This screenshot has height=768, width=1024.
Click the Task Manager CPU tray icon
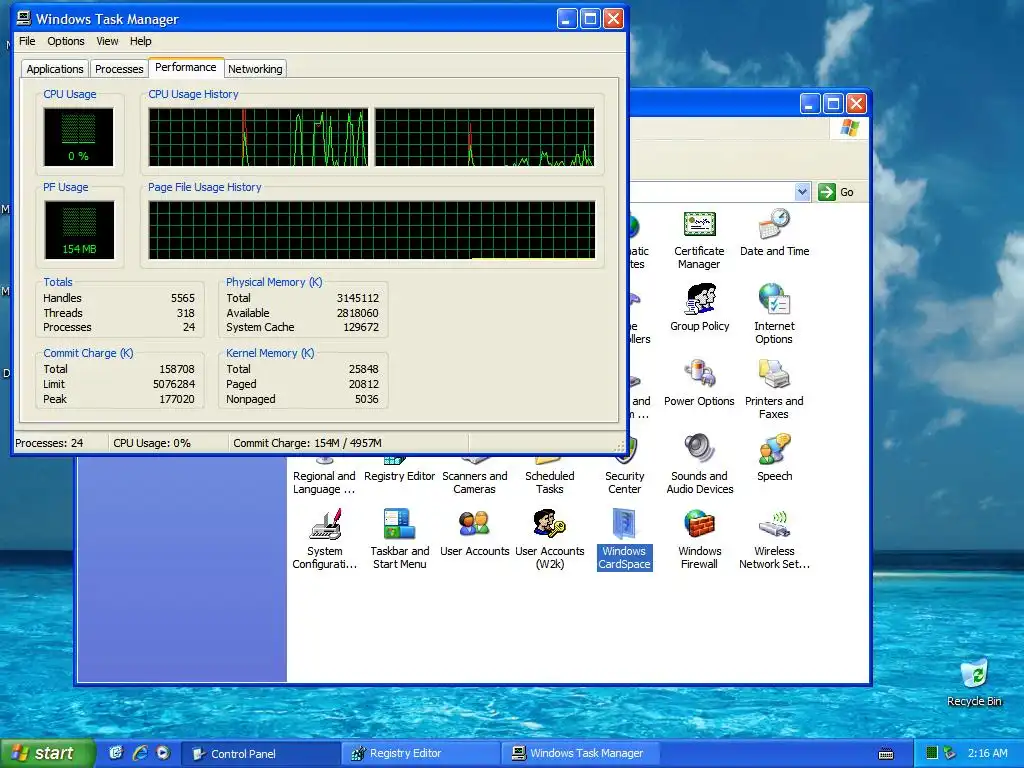pos(932,753)
